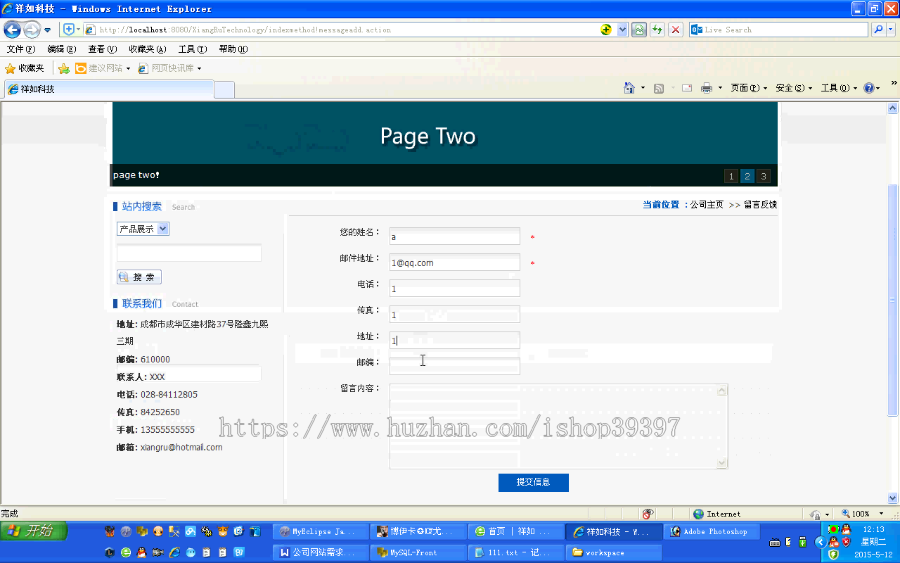
Task: Click the 邮编 postcode field
Action: 455,366
